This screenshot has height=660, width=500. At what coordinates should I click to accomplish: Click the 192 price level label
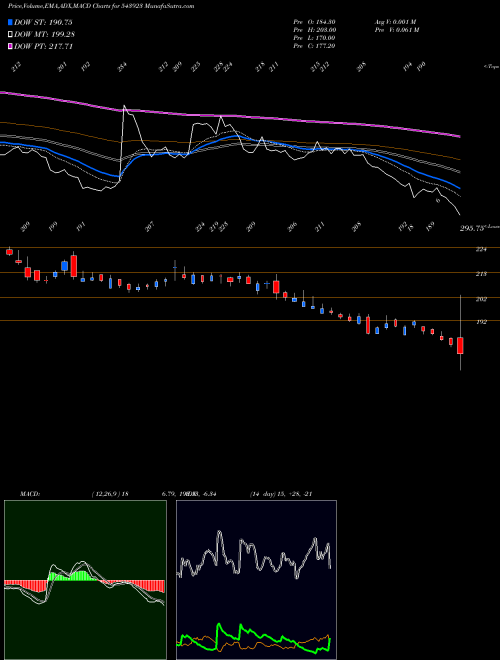pos(481,322)
